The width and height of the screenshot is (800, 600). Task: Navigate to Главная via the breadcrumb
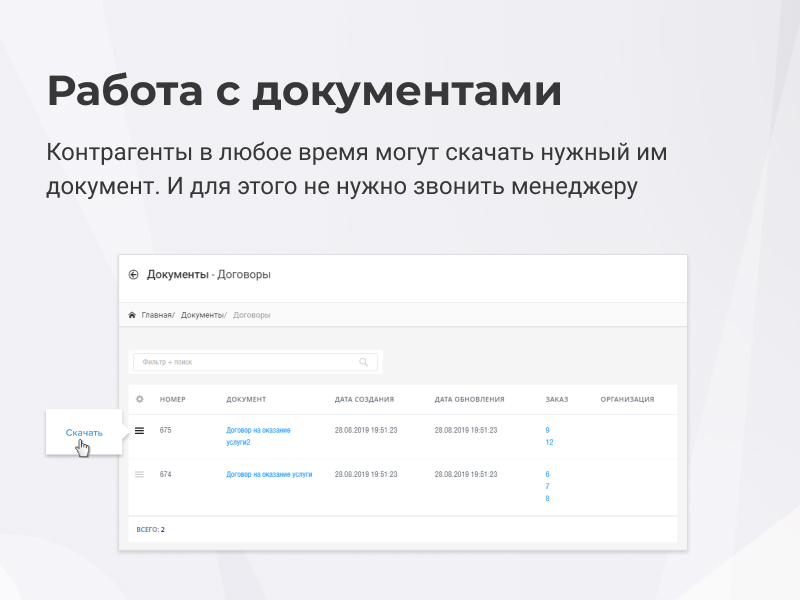pyautogui.click(x=156, y=314)
